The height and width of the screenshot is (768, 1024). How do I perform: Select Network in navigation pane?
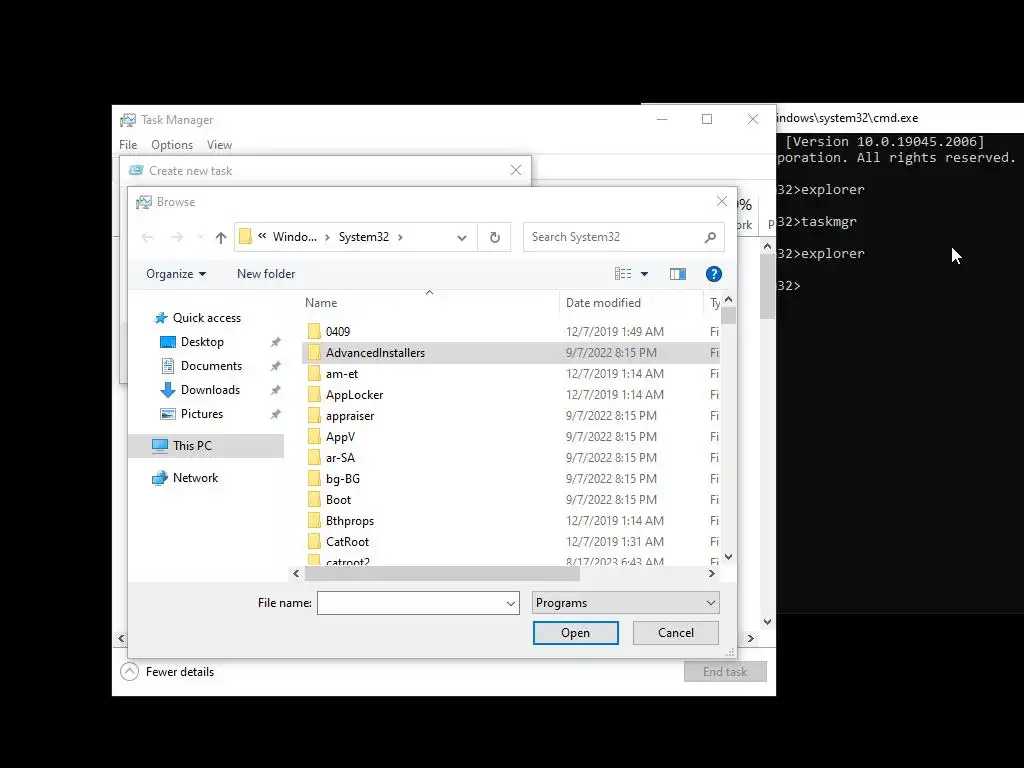(195, 478)
